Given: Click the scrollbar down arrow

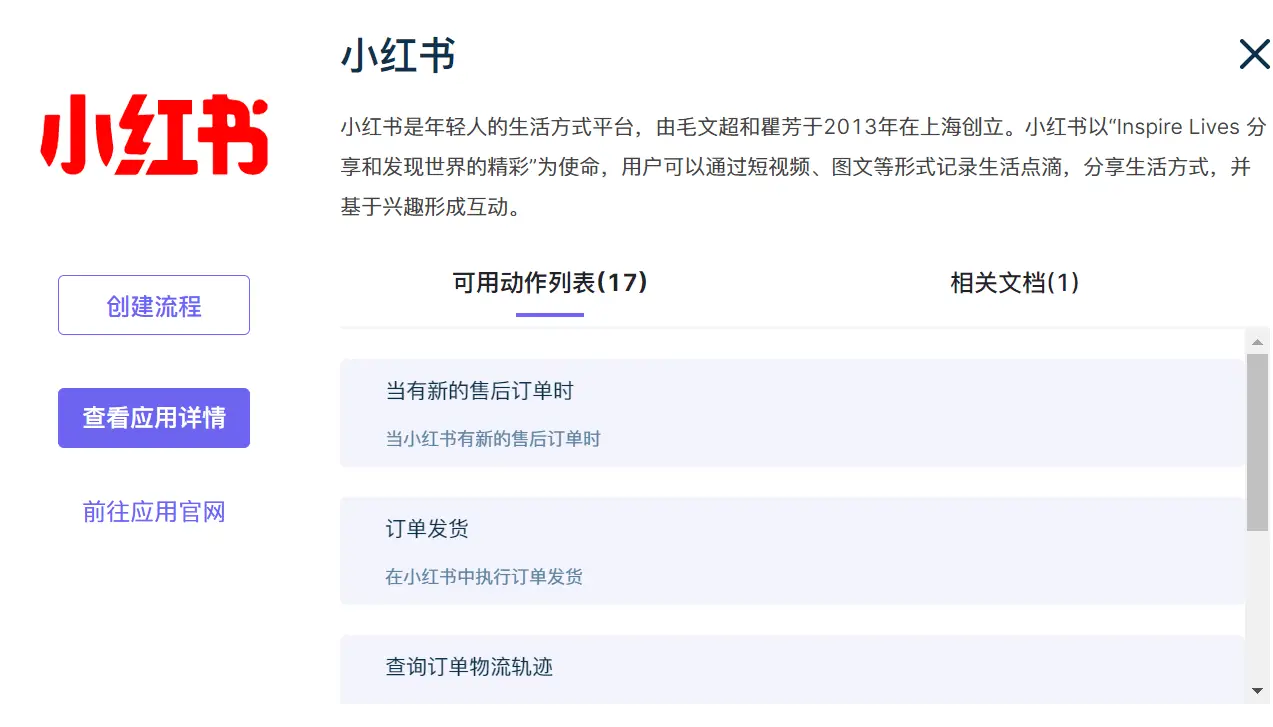Looking at the screenshot, I should pyautogui.click(x=1257, y=691).
